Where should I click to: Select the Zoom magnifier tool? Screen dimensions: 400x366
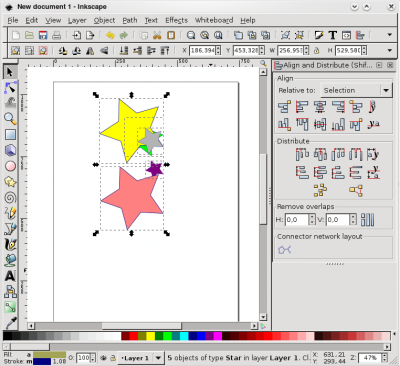coord(10,119)
